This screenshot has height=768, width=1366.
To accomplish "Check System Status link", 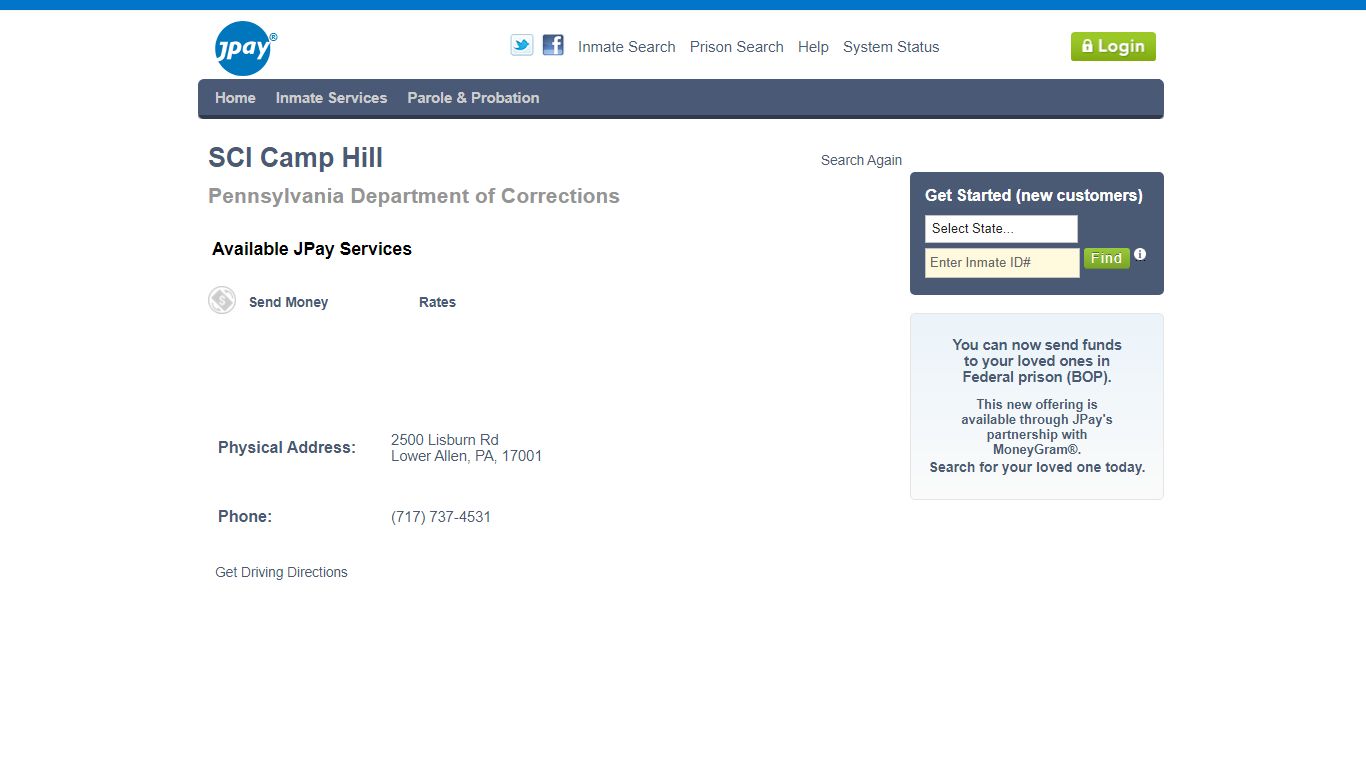I will (891, 47).
